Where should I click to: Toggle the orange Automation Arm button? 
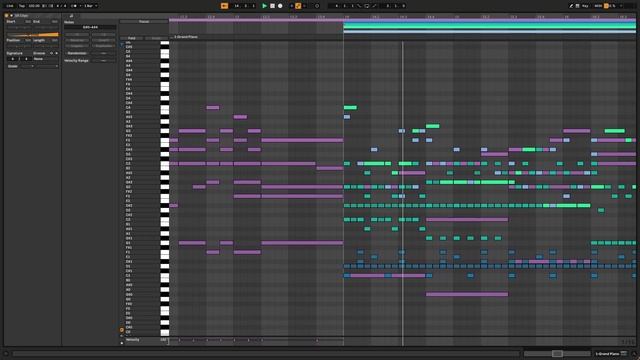[298, 6]
